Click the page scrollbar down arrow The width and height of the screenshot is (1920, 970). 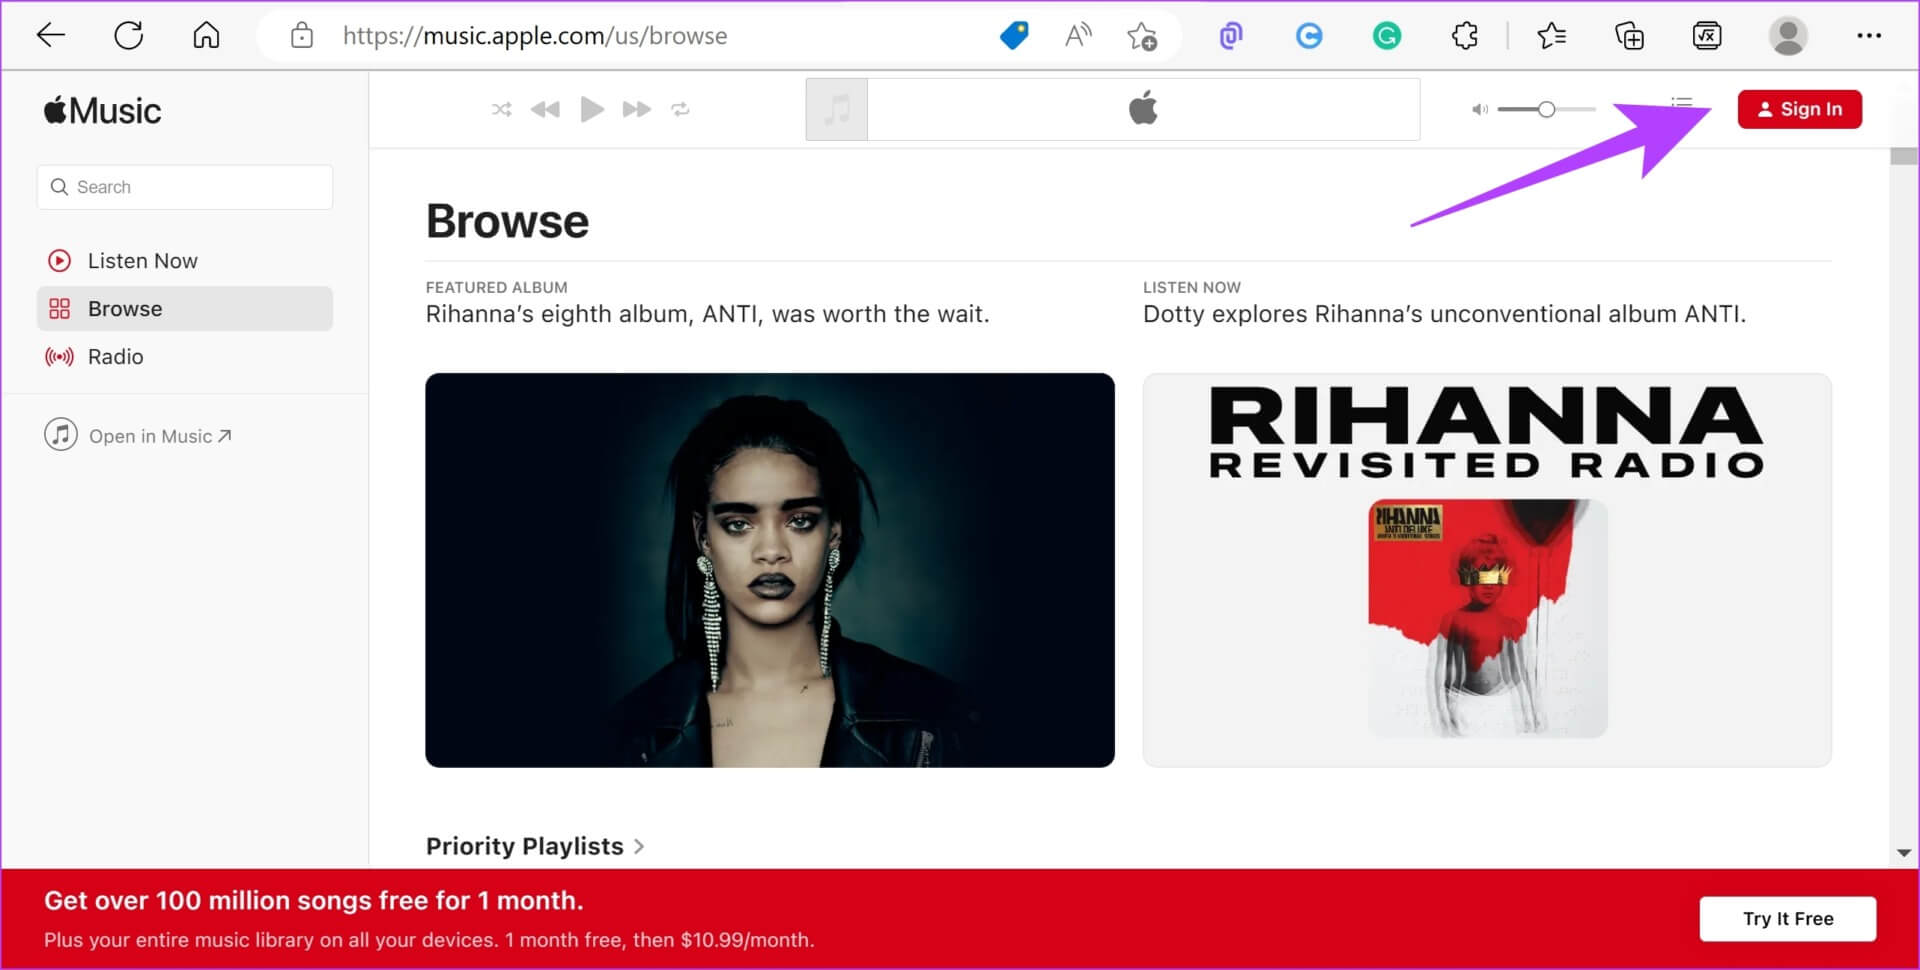1904,853
